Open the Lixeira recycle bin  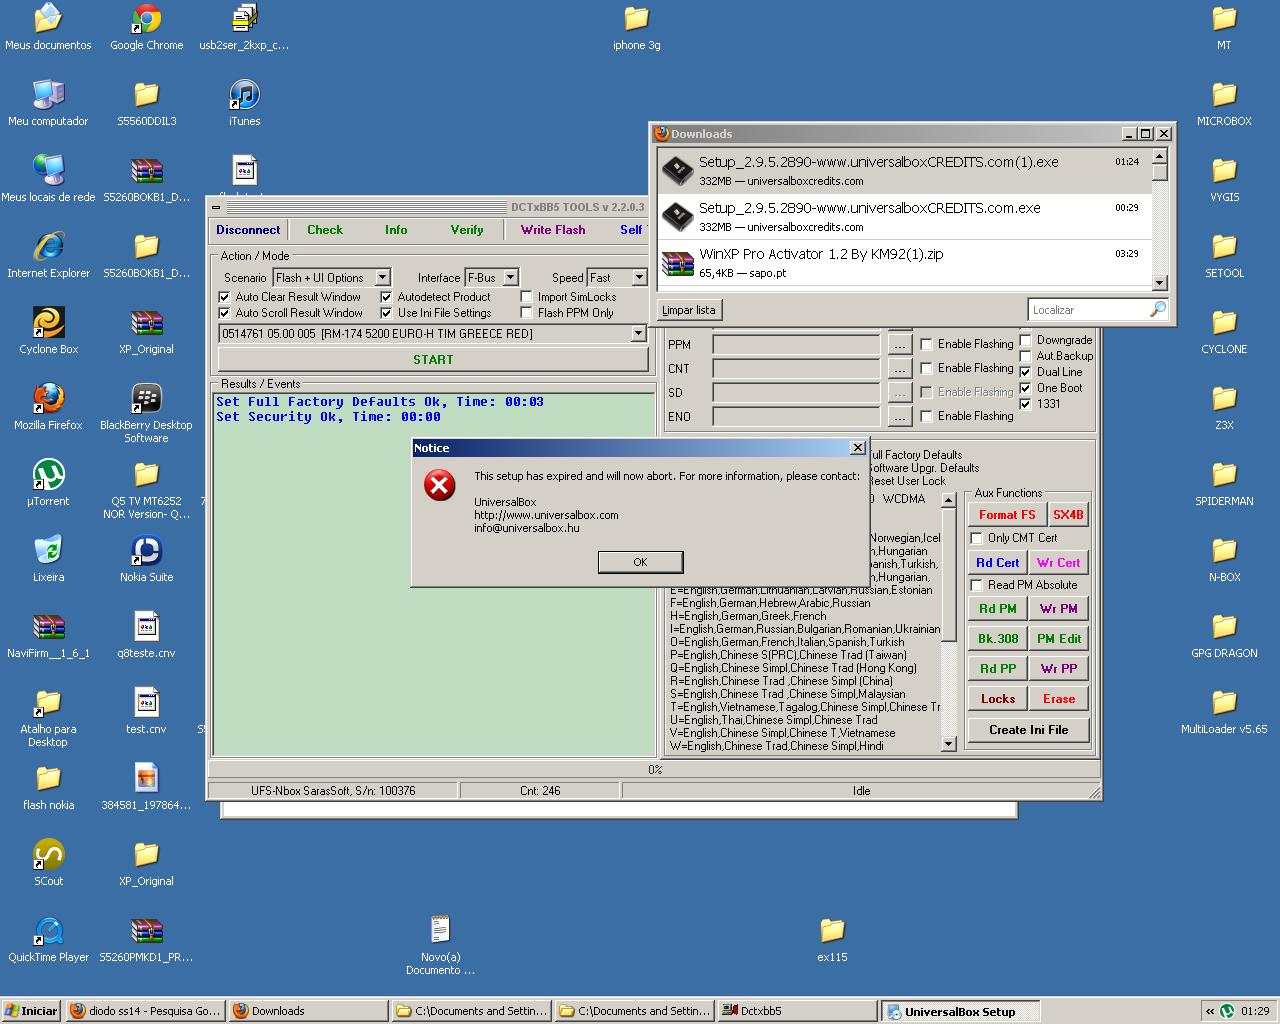pos(48,559)
